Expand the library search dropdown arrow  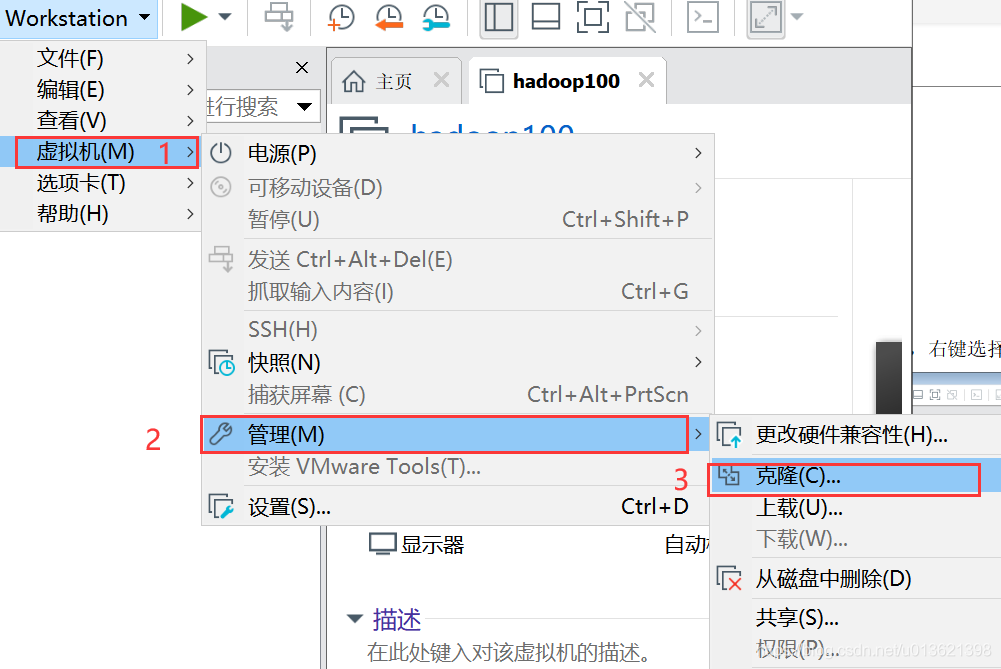(305, 107)
